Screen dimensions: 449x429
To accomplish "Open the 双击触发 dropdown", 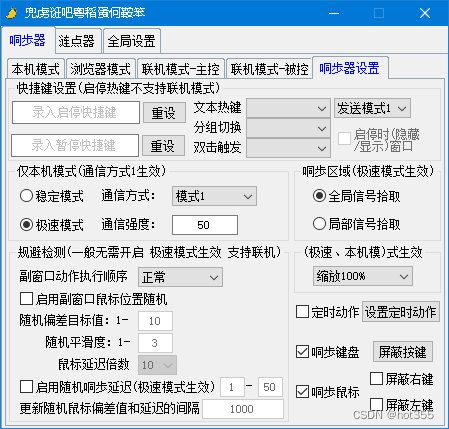I will 288,148.
